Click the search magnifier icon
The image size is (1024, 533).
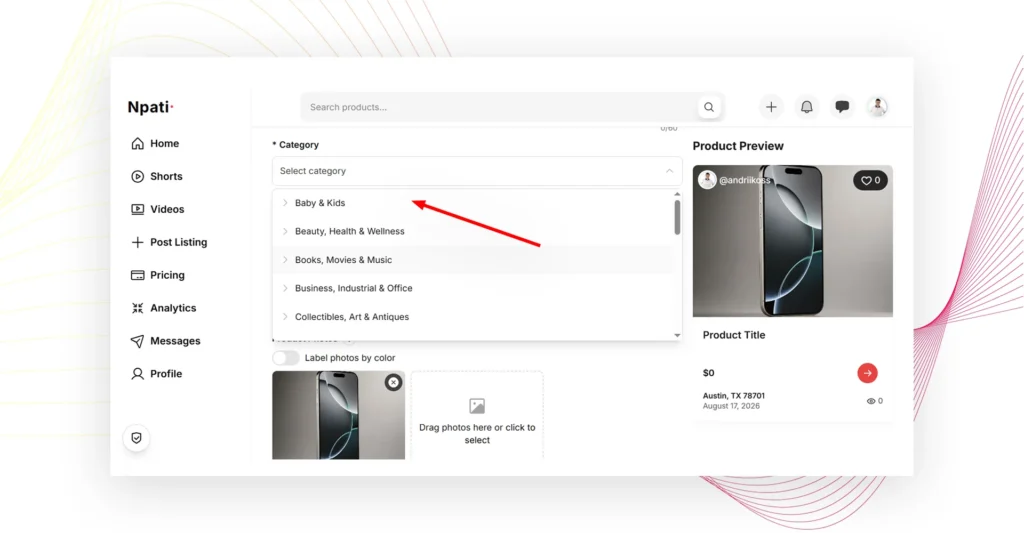click(709, 107)
